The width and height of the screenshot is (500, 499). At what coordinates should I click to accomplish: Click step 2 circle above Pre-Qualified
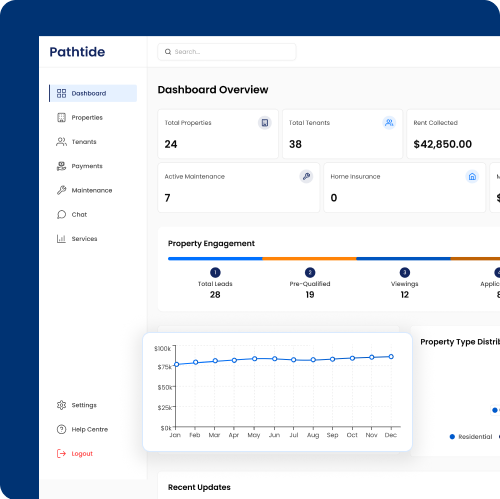pyautogui.click(x=310, y=272)
